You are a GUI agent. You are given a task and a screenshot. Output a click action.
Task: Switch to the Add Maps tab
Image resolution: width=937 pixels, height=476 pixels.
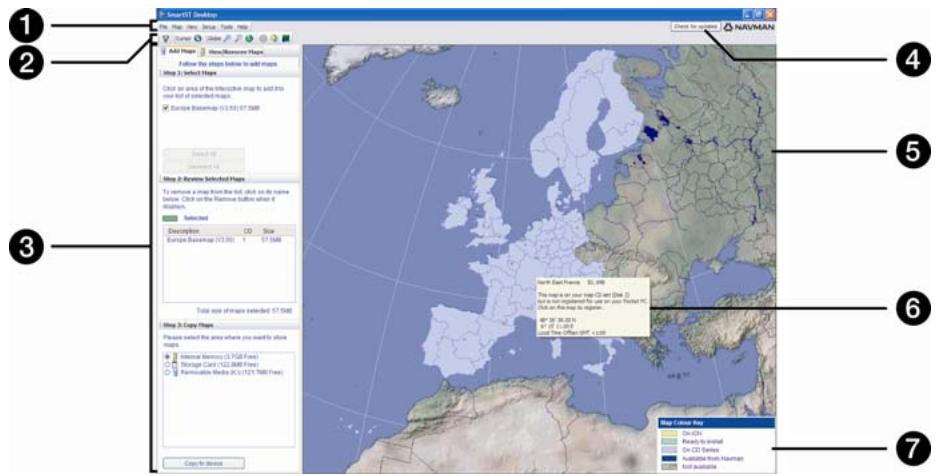tap(178, 52)
